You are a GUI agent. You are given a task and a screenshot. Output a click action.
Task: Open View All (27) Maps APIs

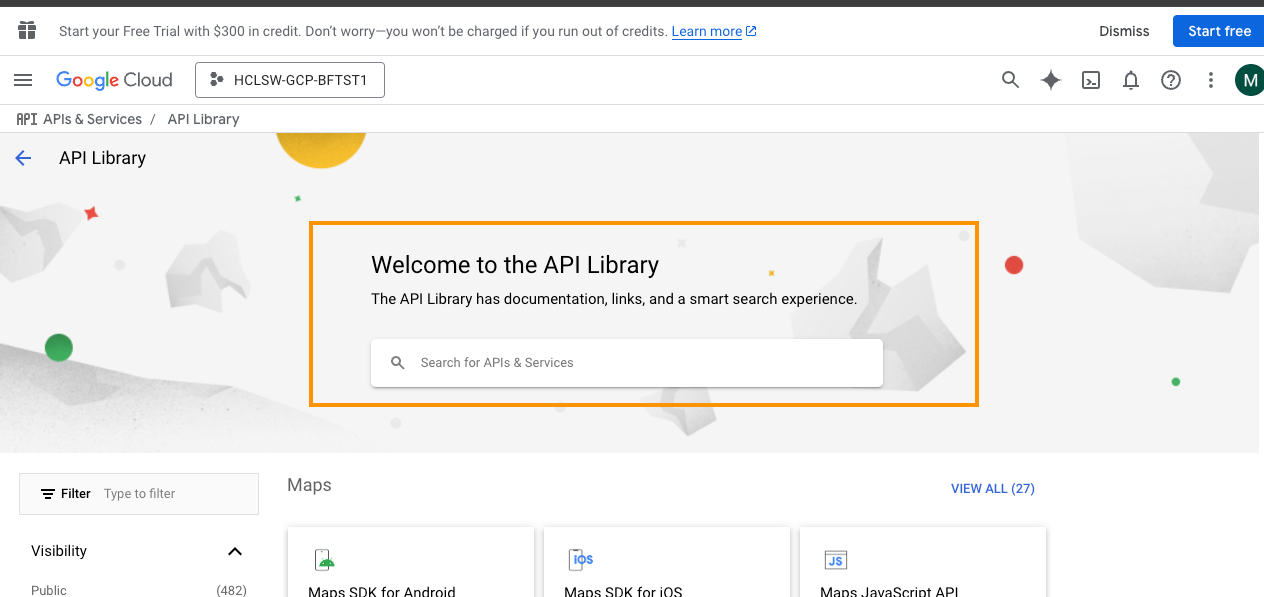(992, 489)
